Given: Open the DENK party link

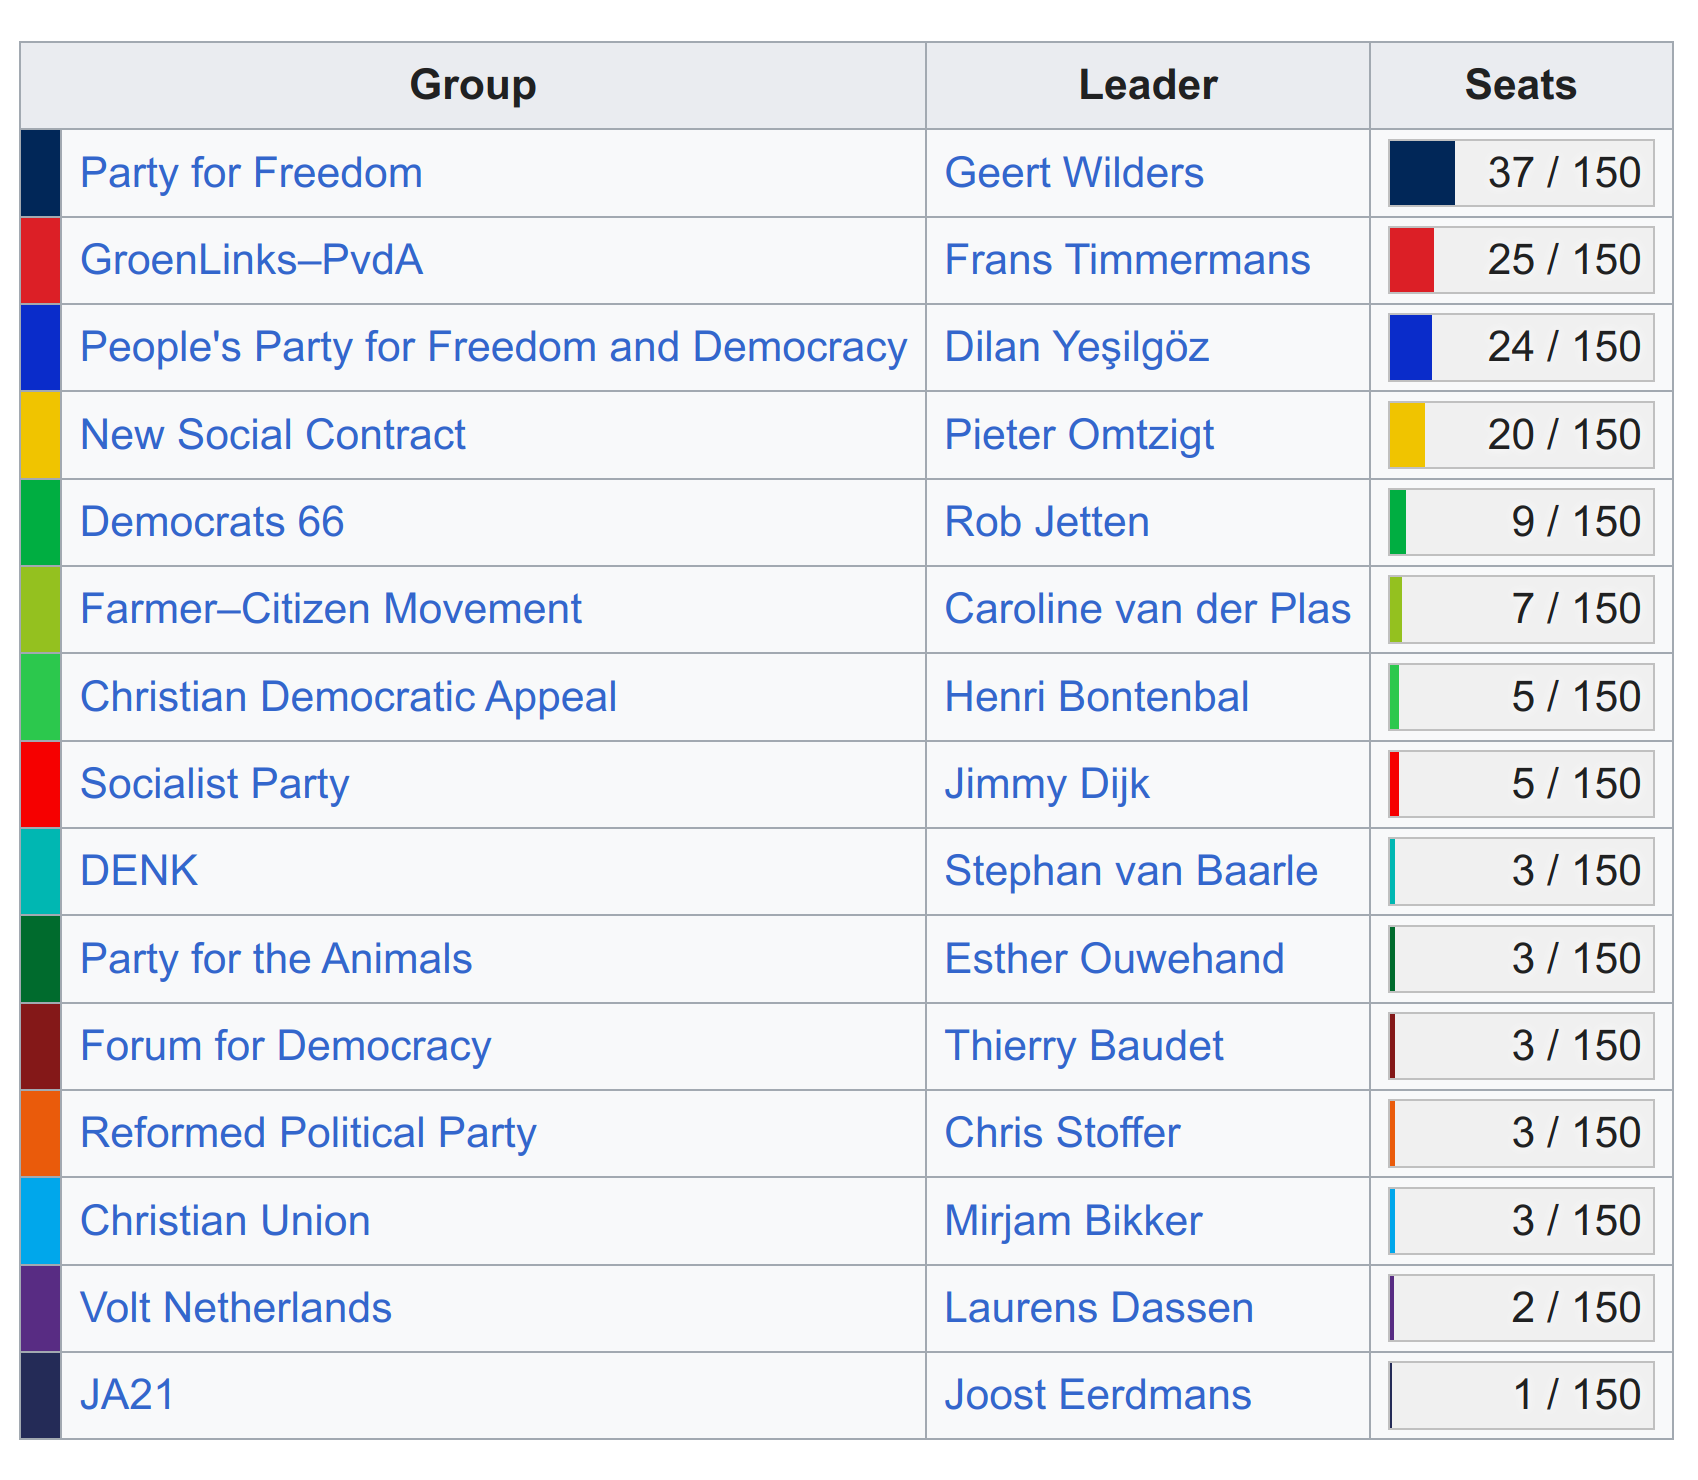Looking at the screenshot, I should [139, 871].
